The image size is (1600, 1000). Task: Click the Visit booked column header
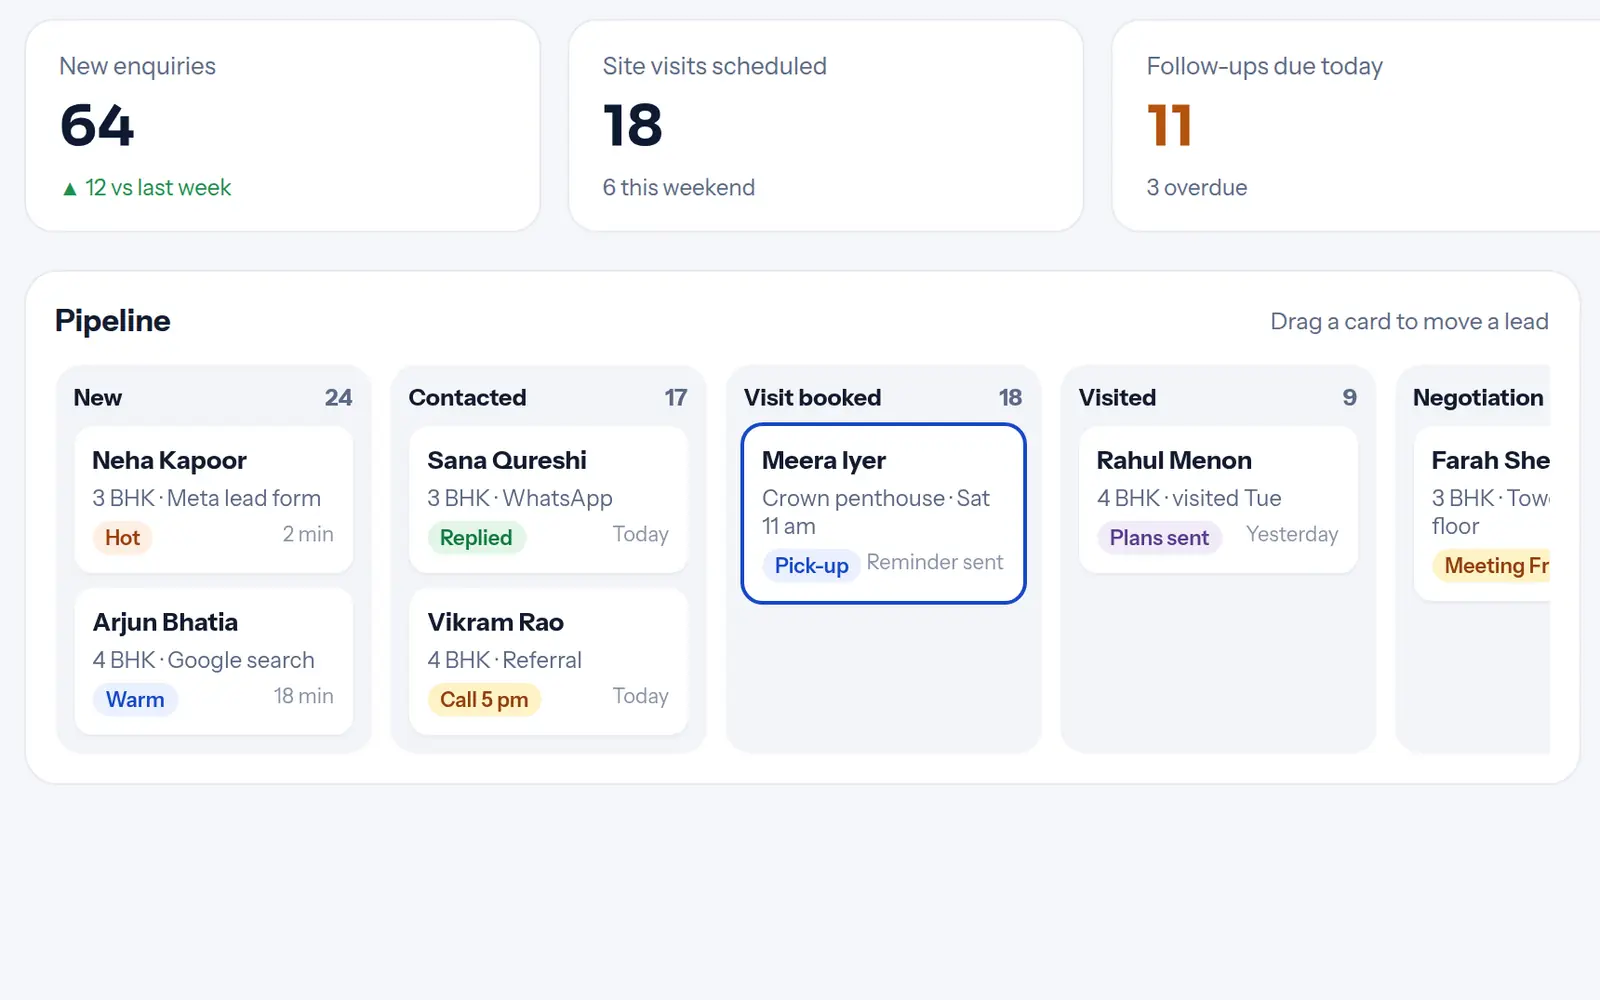812,398
